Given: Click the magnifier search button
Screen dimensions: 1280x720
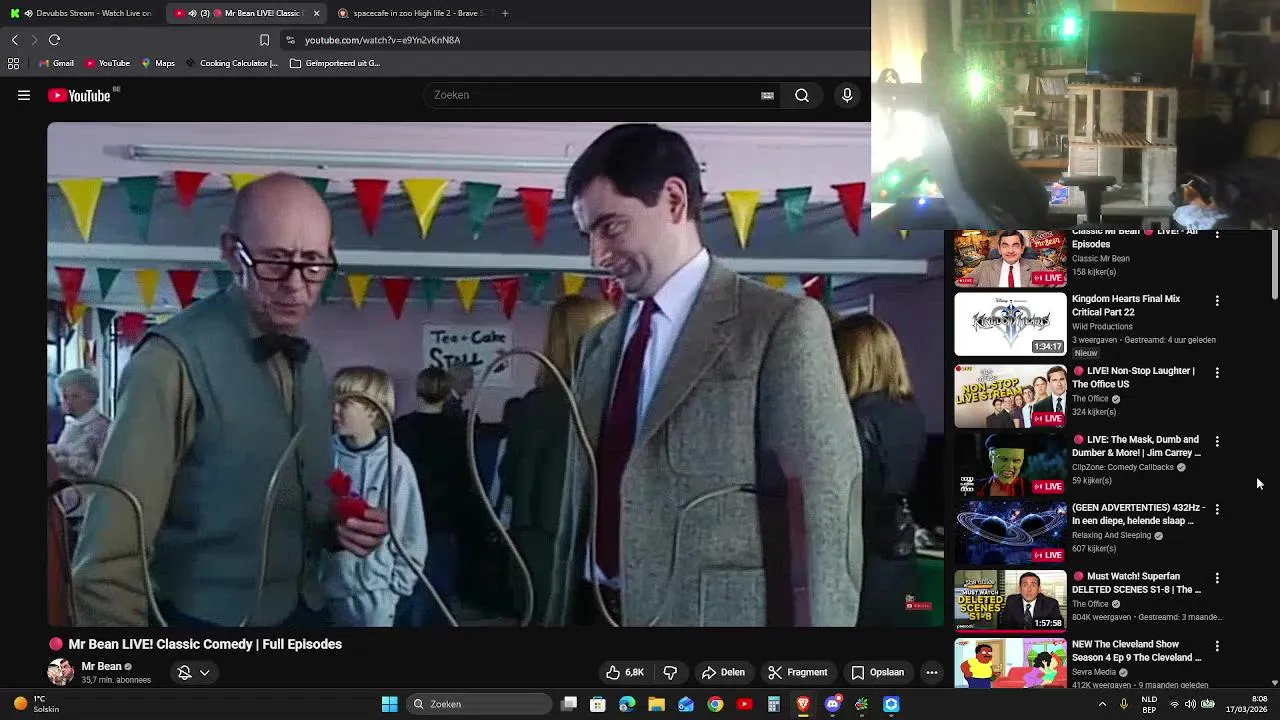Looking at the screenshot, I should pos(802,95).
